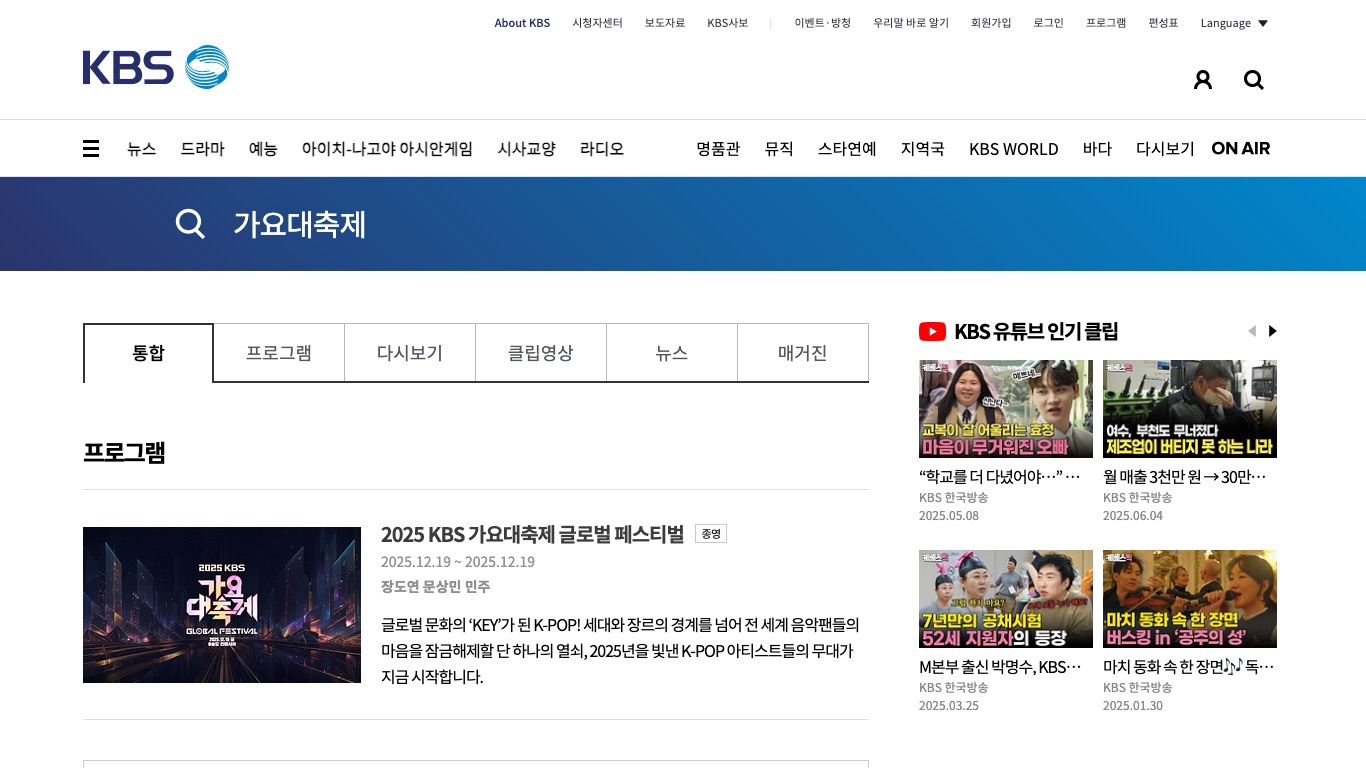The image size is (1366, 768).
Task: Open the header search magnifier icon
Action: 1254,80
